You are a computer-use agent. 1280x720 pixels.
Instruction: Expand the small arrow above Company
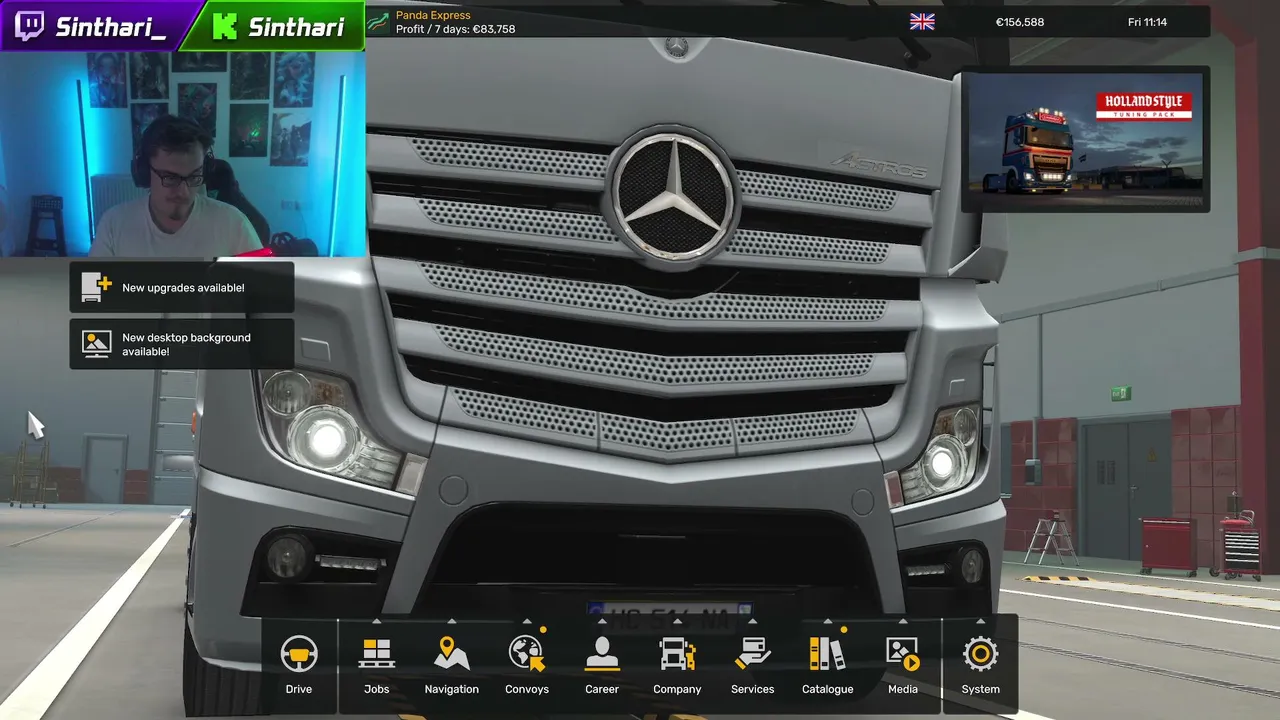677,622
